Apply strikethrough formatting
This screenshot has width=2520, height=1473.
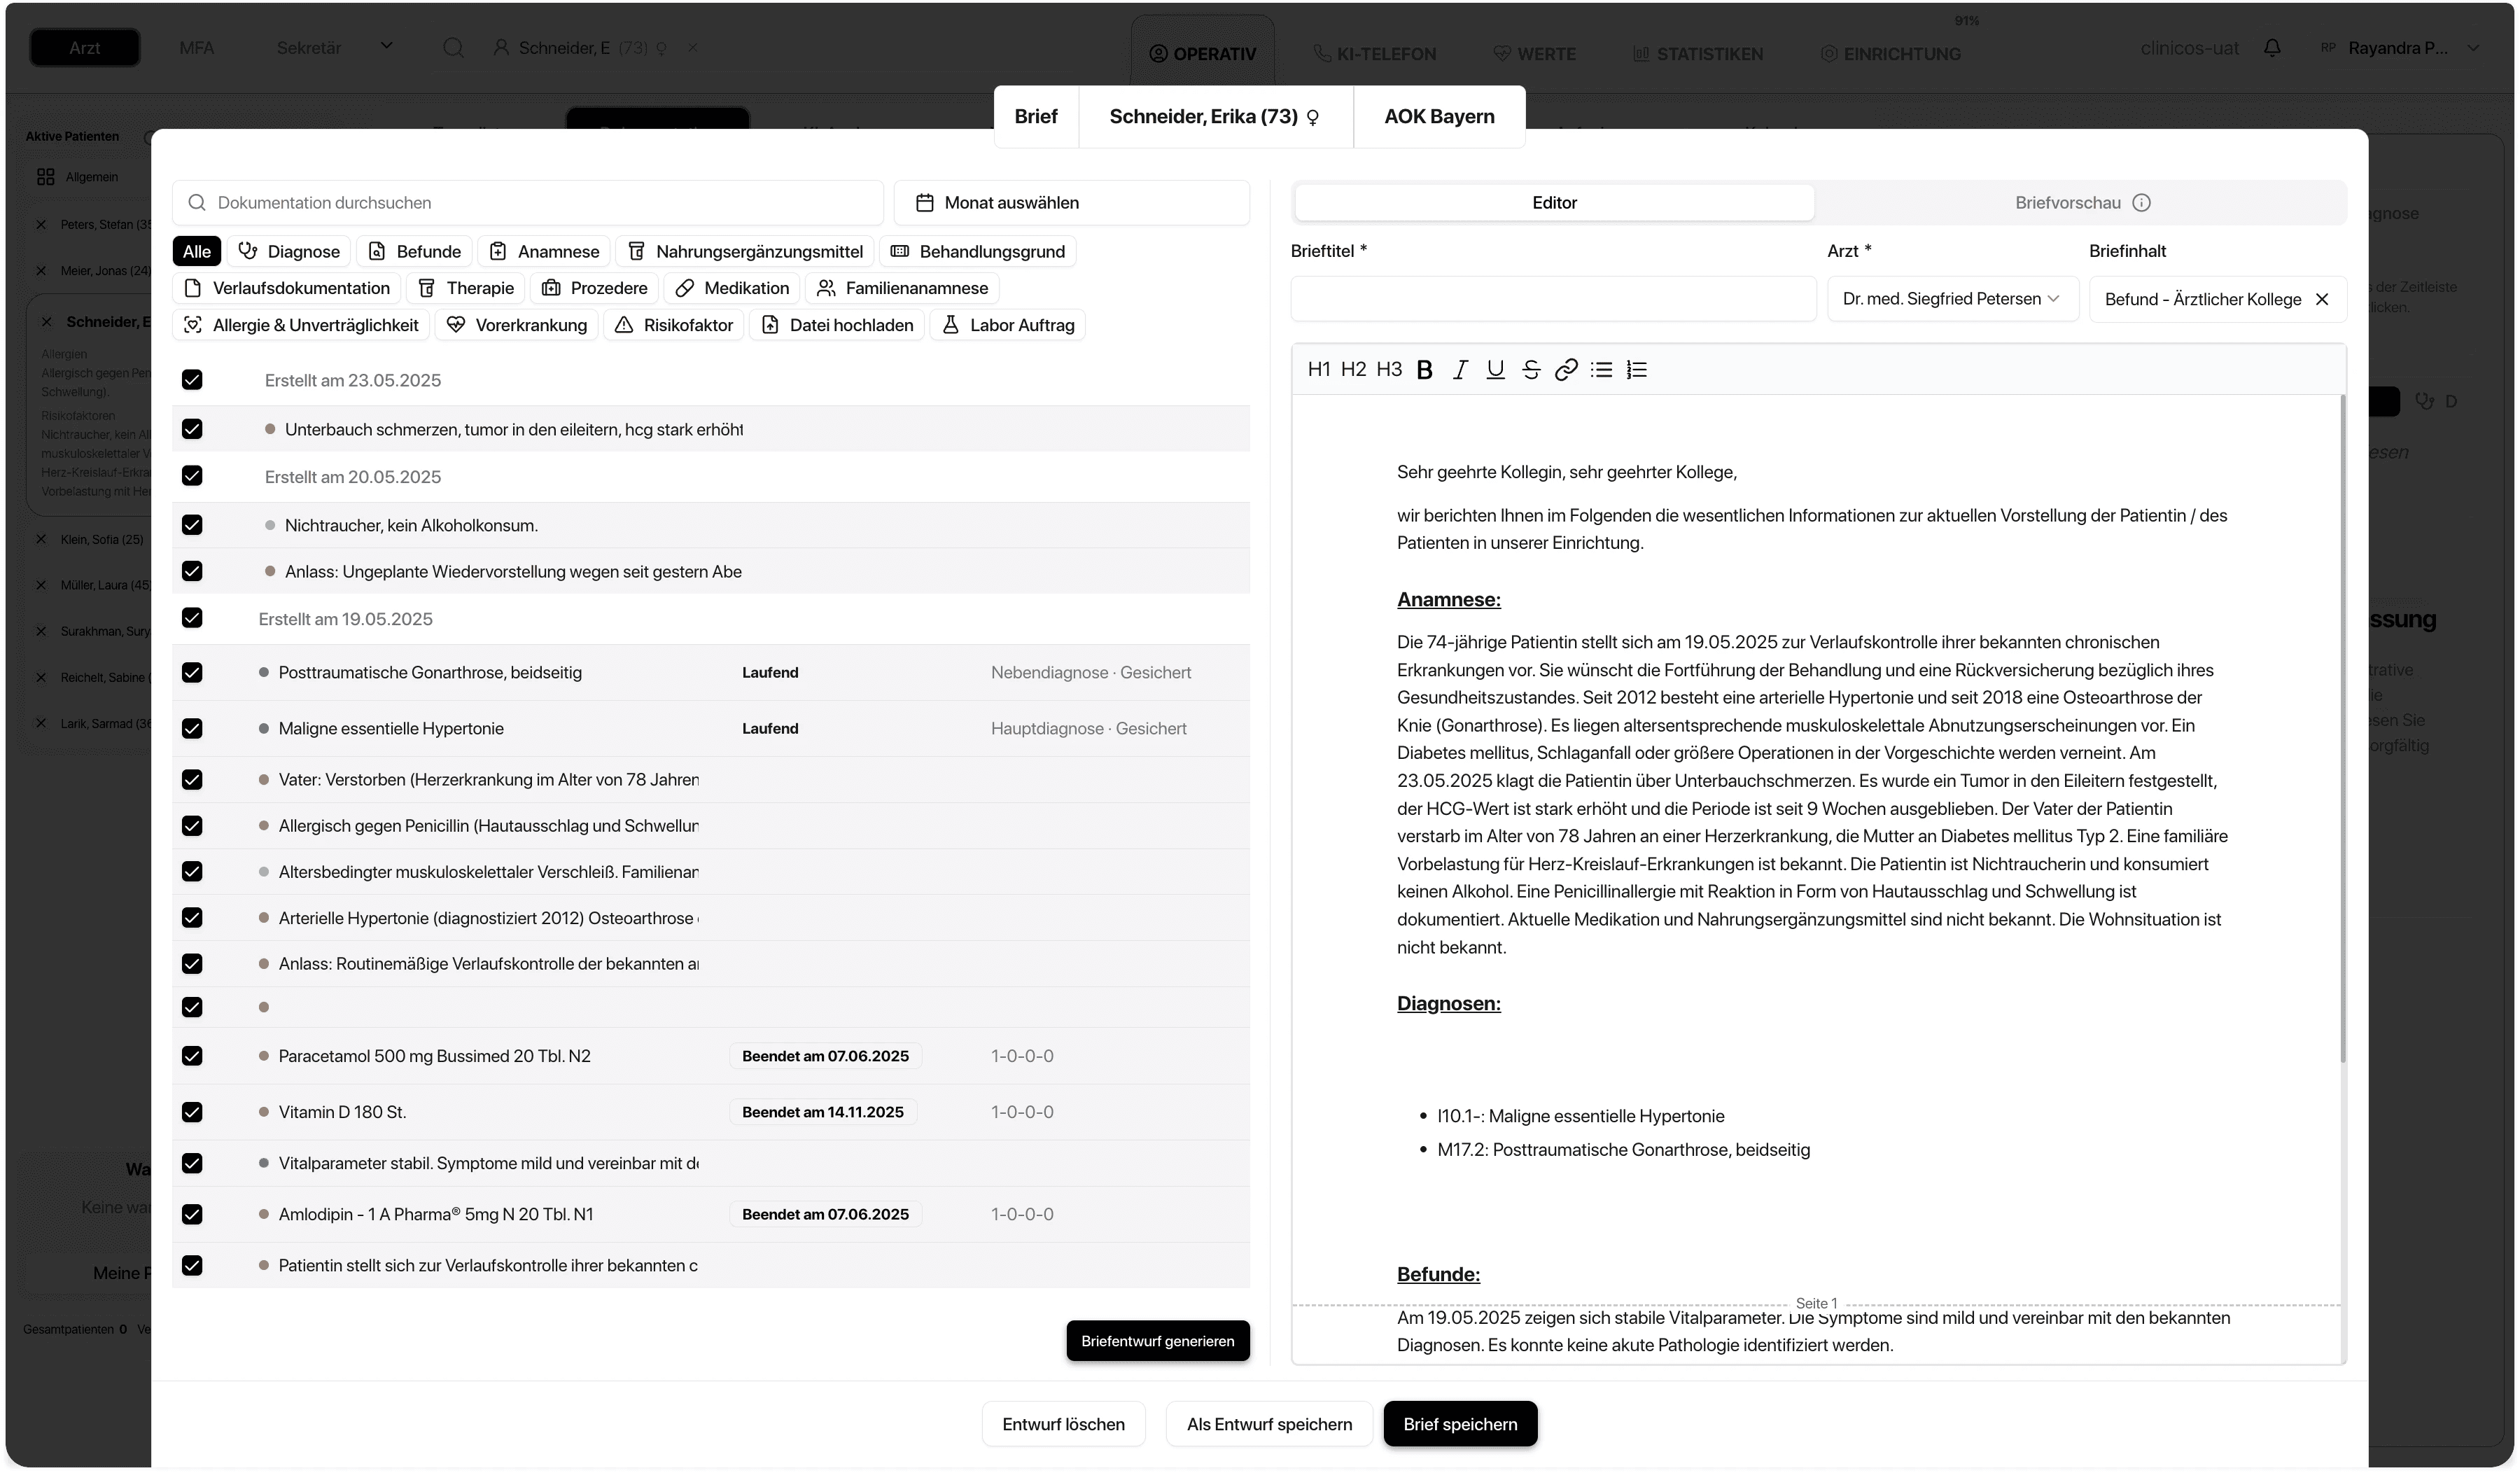tap(1530, 370)
